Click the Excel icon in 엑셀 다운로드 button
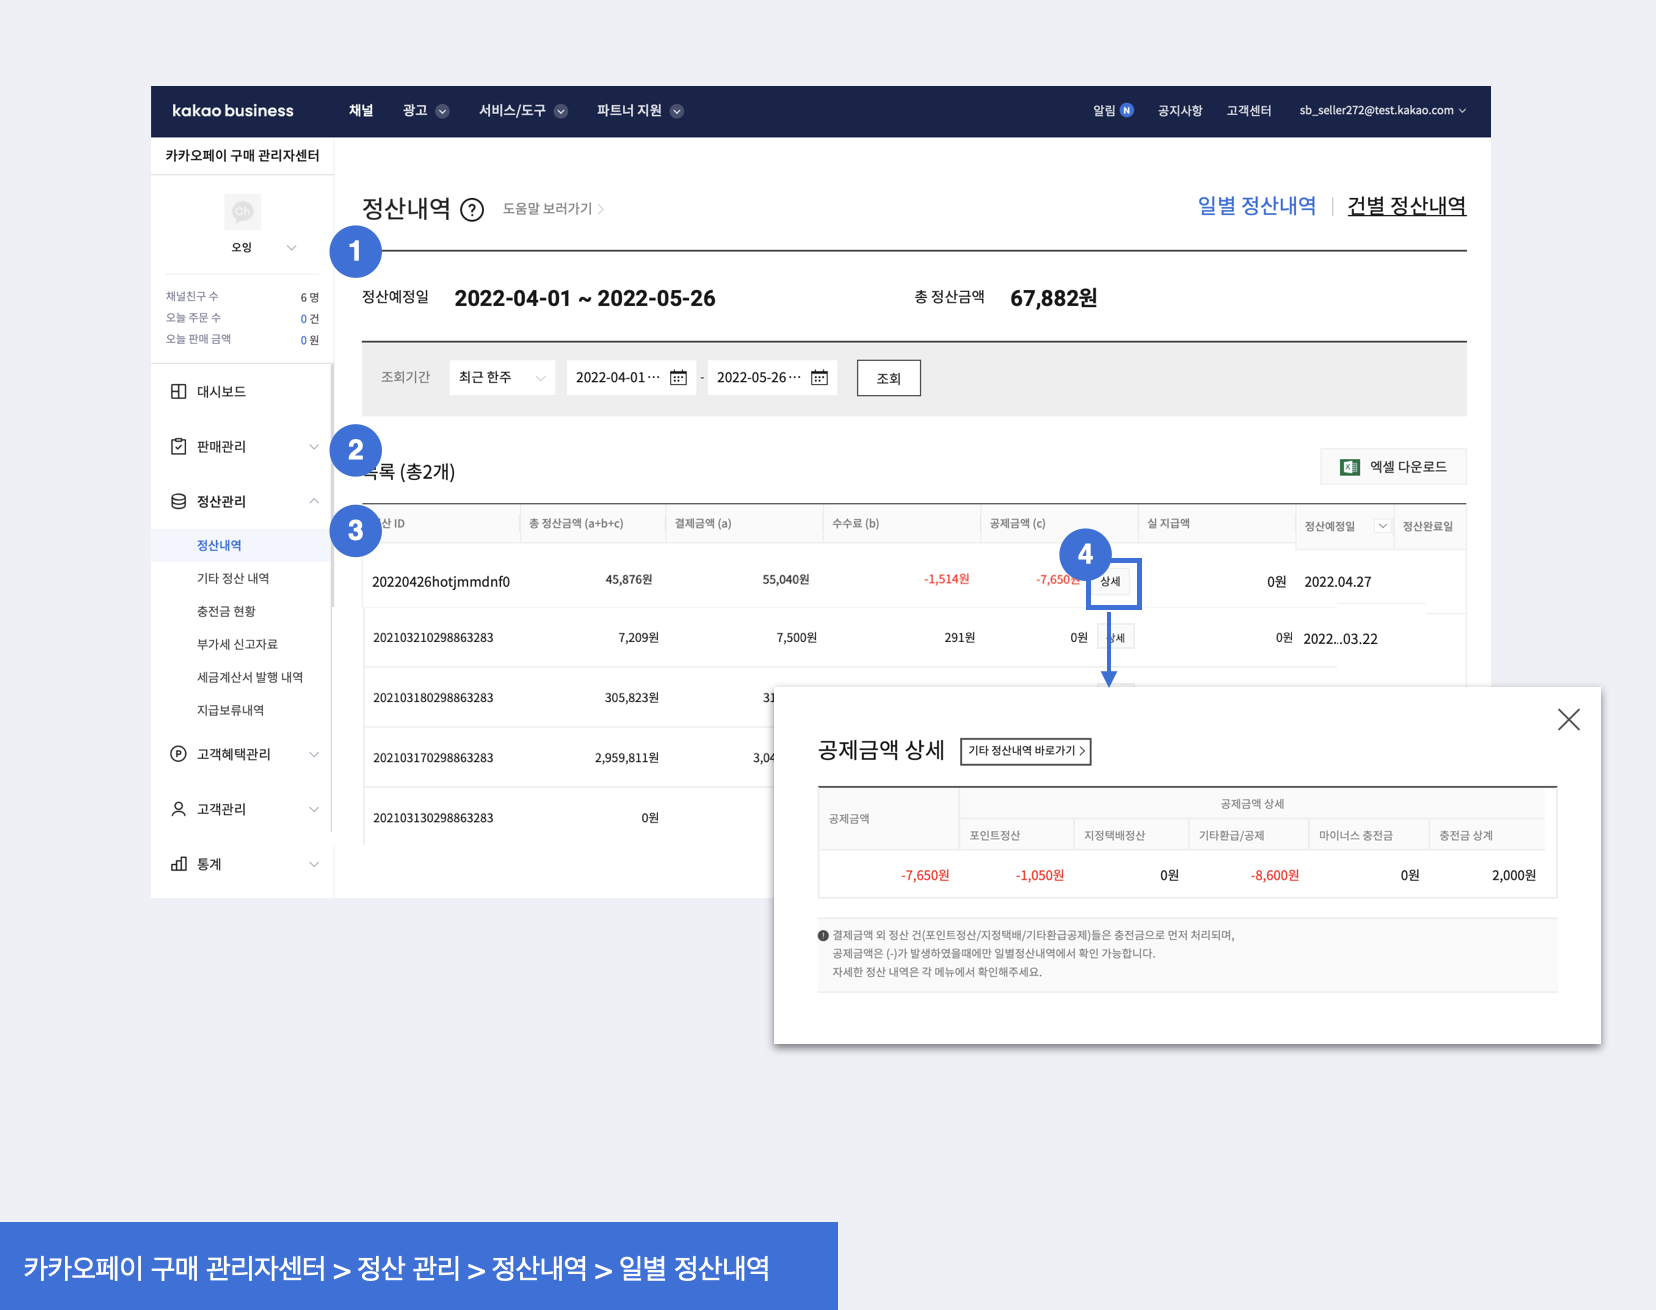Screen dimensions: 1656x1310 tap(1350, 467)
